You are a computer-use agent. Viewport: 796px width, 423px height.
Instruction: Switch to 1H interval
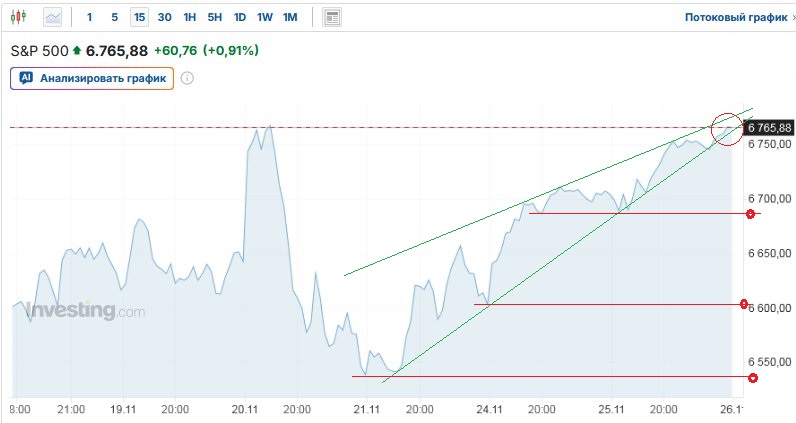189,17
